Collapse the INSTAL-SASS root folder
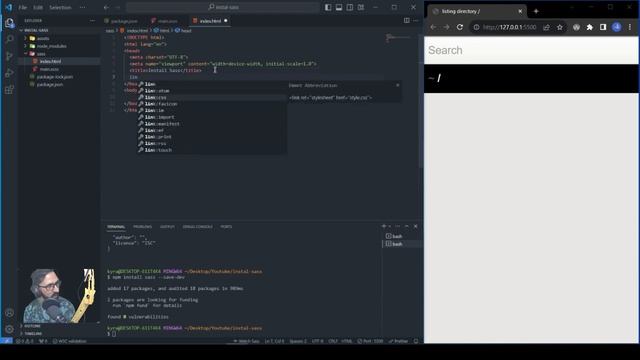 pyautogui.click(x=36, y=30)
